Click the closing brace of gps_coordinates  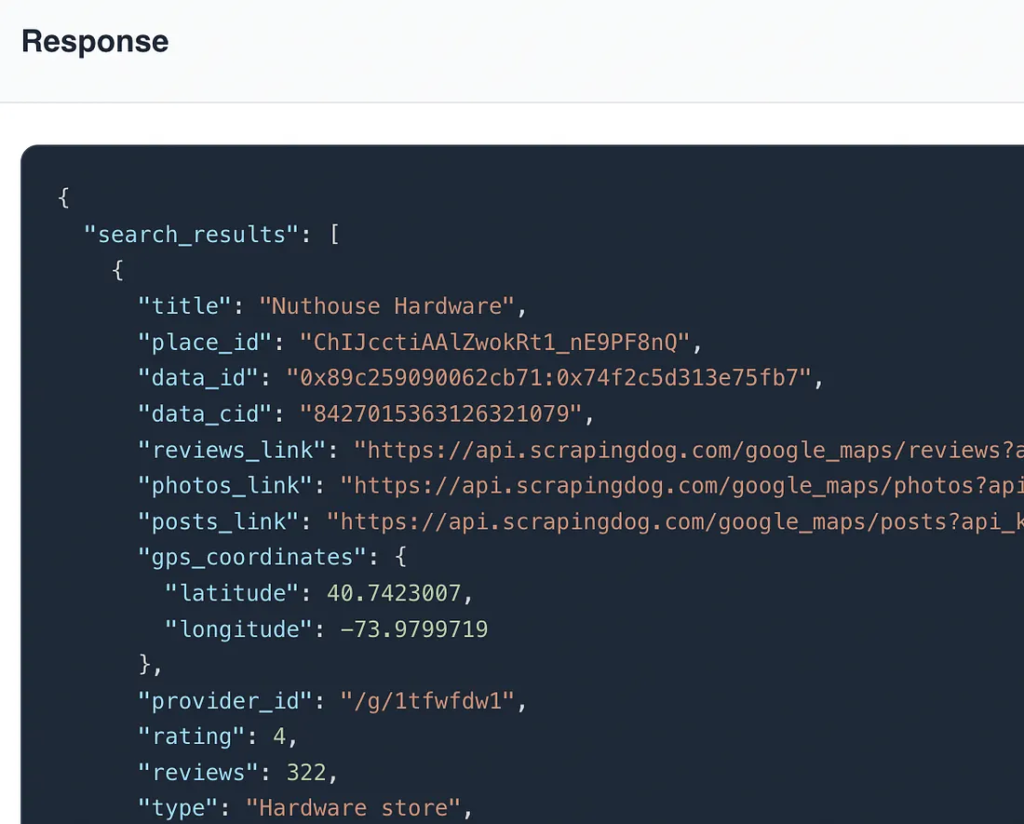click(140, 665)
